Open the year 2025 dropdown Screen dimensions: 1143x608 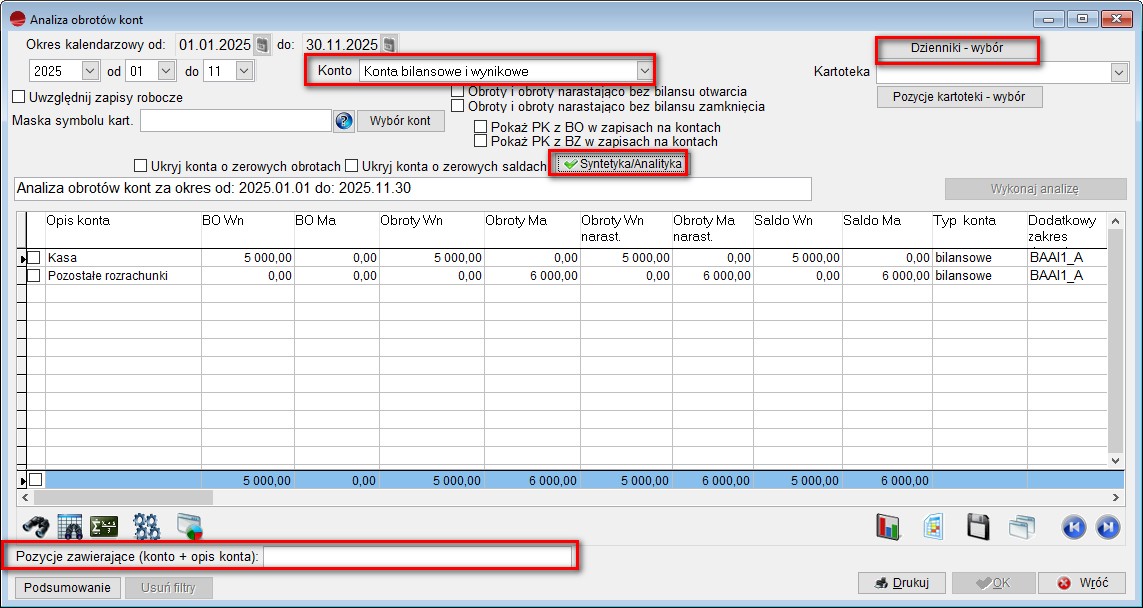click(x=90, y=72)
